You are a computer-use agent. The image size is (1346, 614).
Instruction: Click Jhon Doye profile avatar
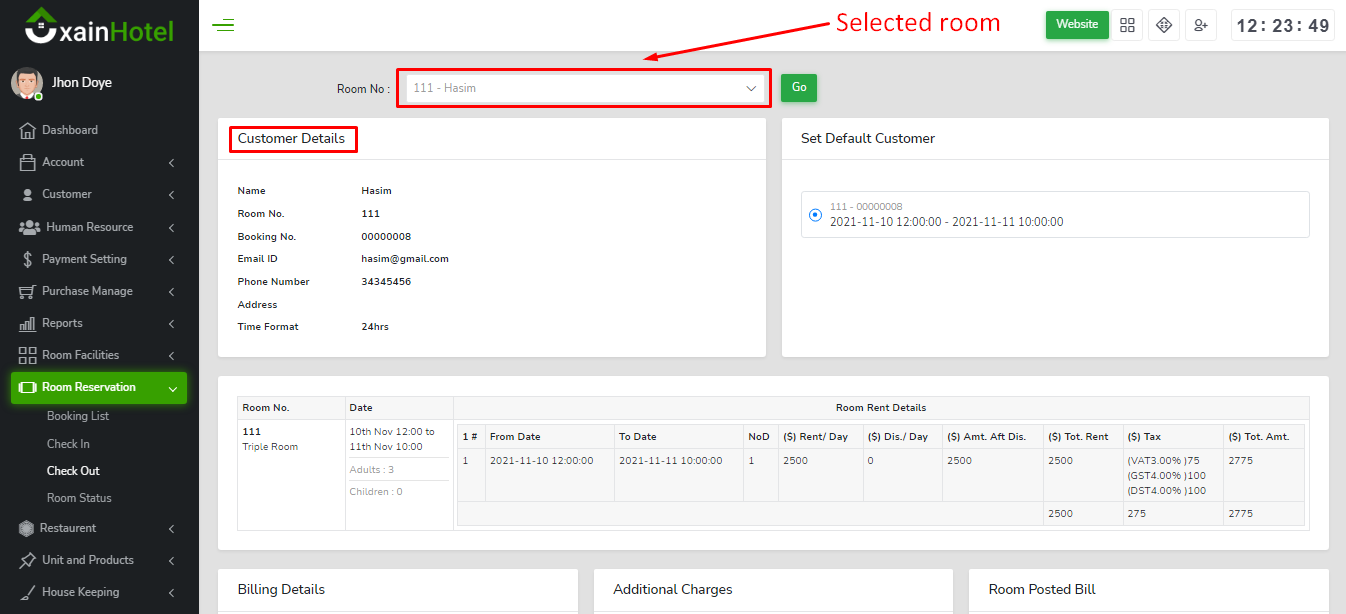tap(27, 83)
